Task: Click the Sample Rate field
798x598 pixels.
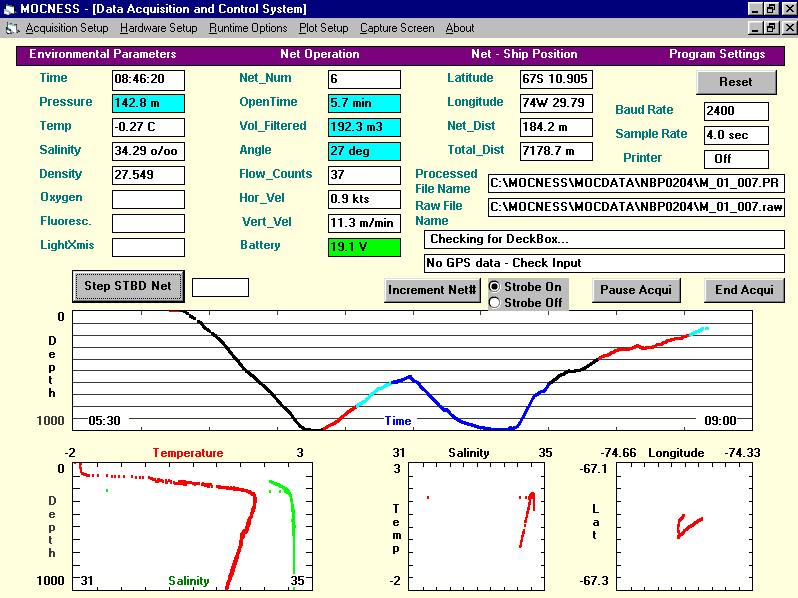Action: [x=736, y=135]
